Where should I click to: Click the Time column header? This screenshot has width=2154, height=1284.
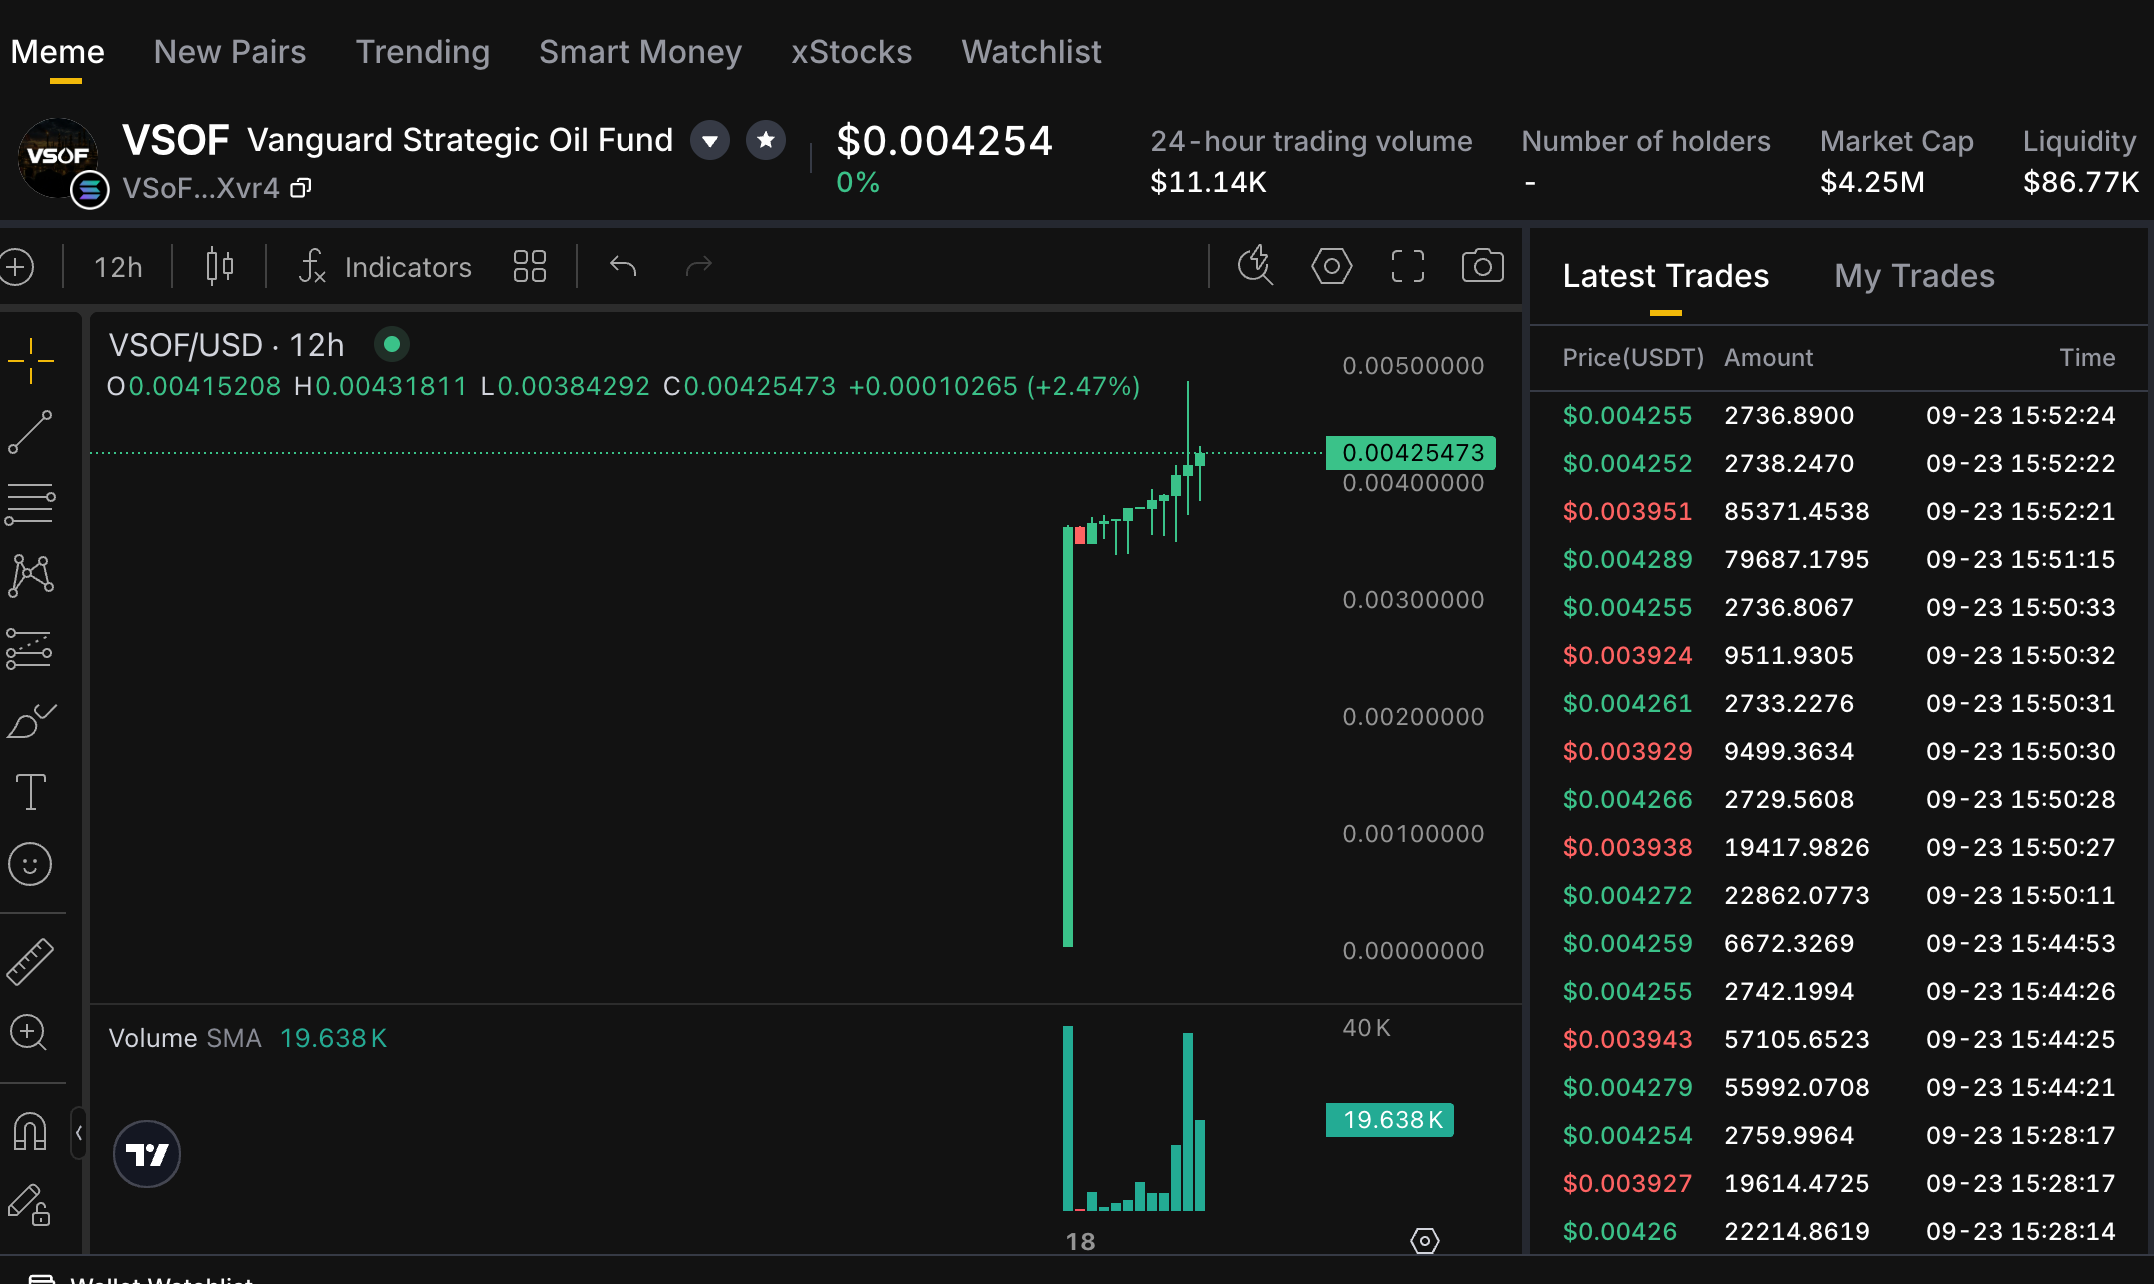coord(2087,358)
